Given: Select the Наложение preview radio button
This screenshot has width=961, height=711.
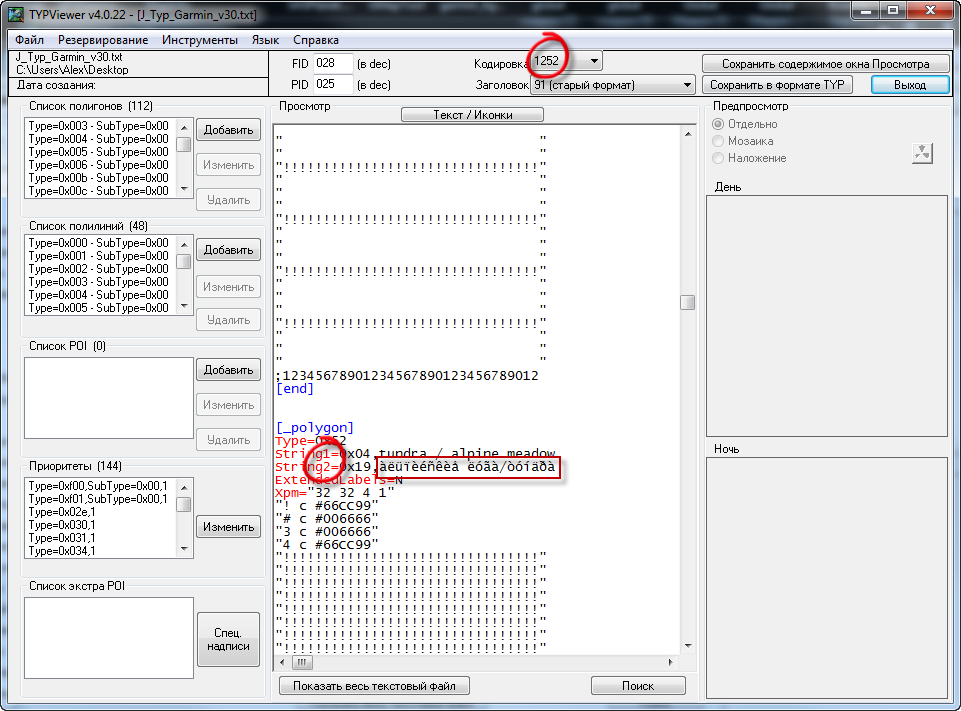Looking at the screenshot, I should (718, 158).
